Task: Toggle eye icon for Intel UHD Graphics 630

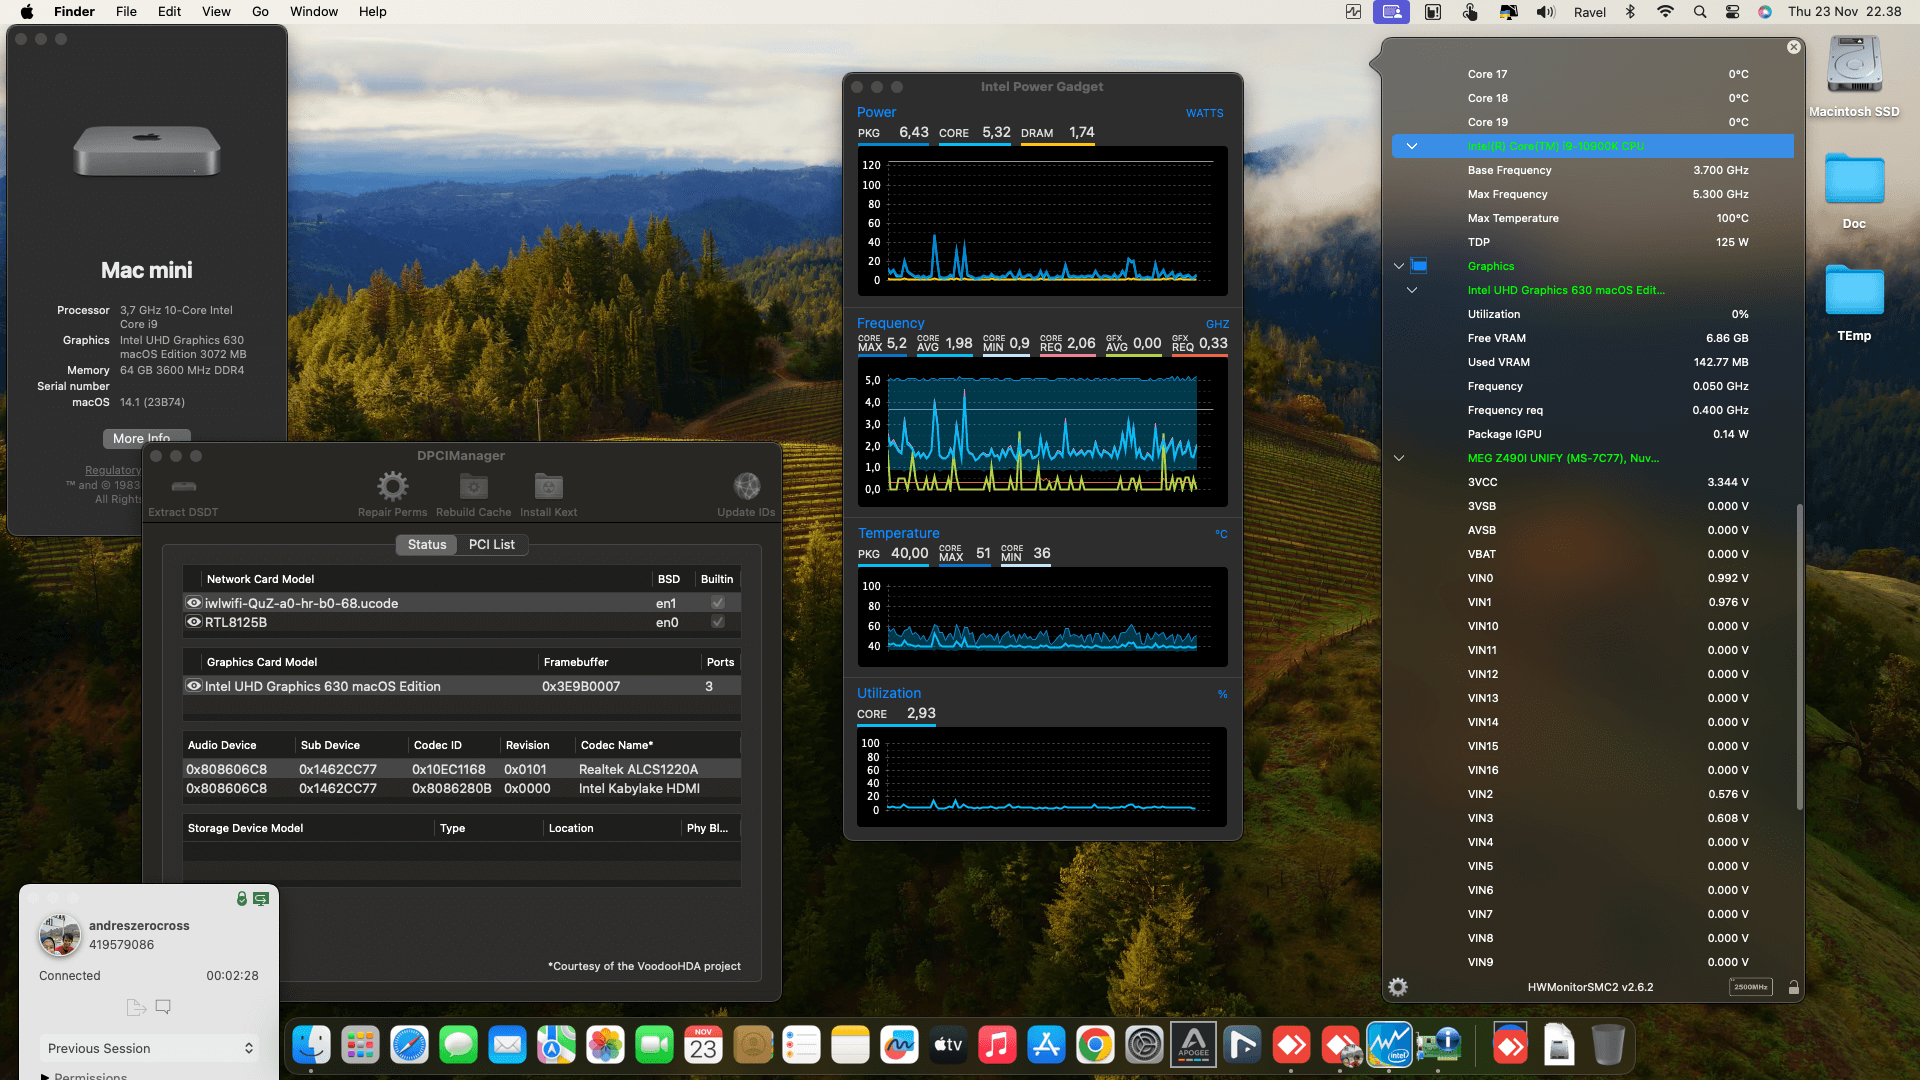Action: [194, 686]
